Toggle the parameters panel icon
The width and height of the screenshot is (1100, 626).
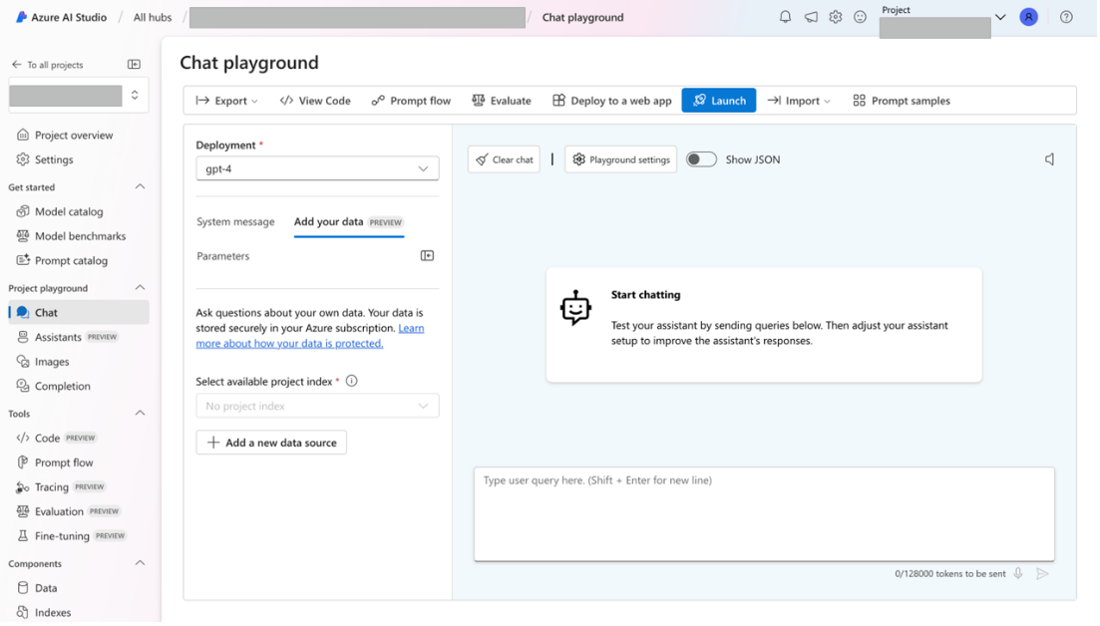(x=427, y=256)
